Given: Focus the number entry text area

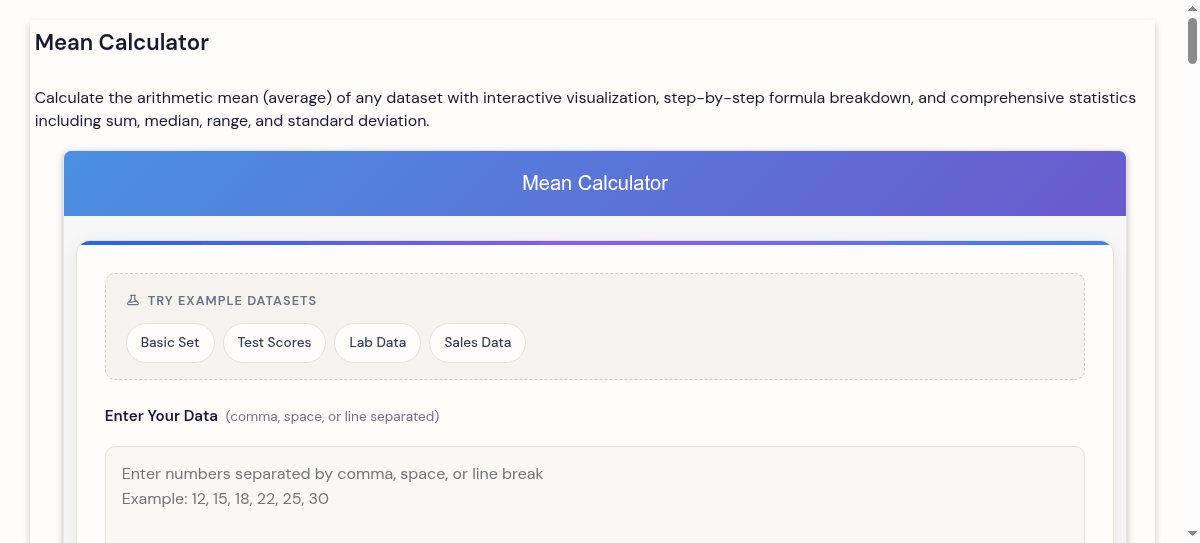Looking at the screenshot, I should [x=594, y=510].
